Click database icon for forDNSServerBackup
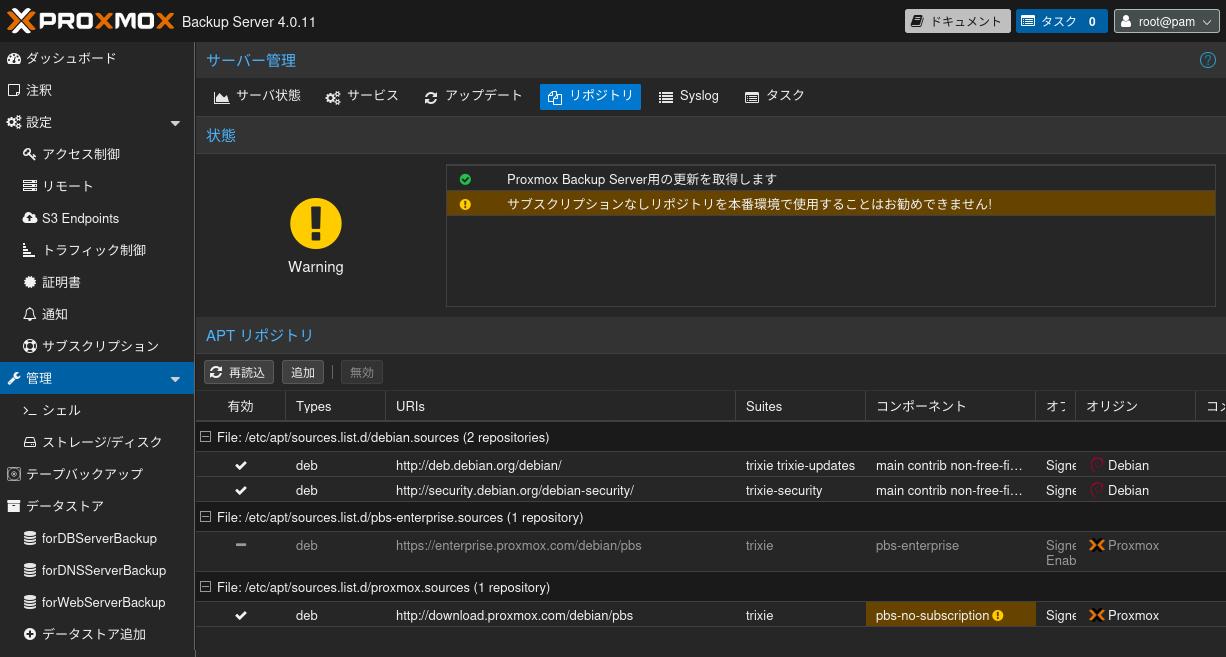Screen dimensions: 1226x657 30,570
